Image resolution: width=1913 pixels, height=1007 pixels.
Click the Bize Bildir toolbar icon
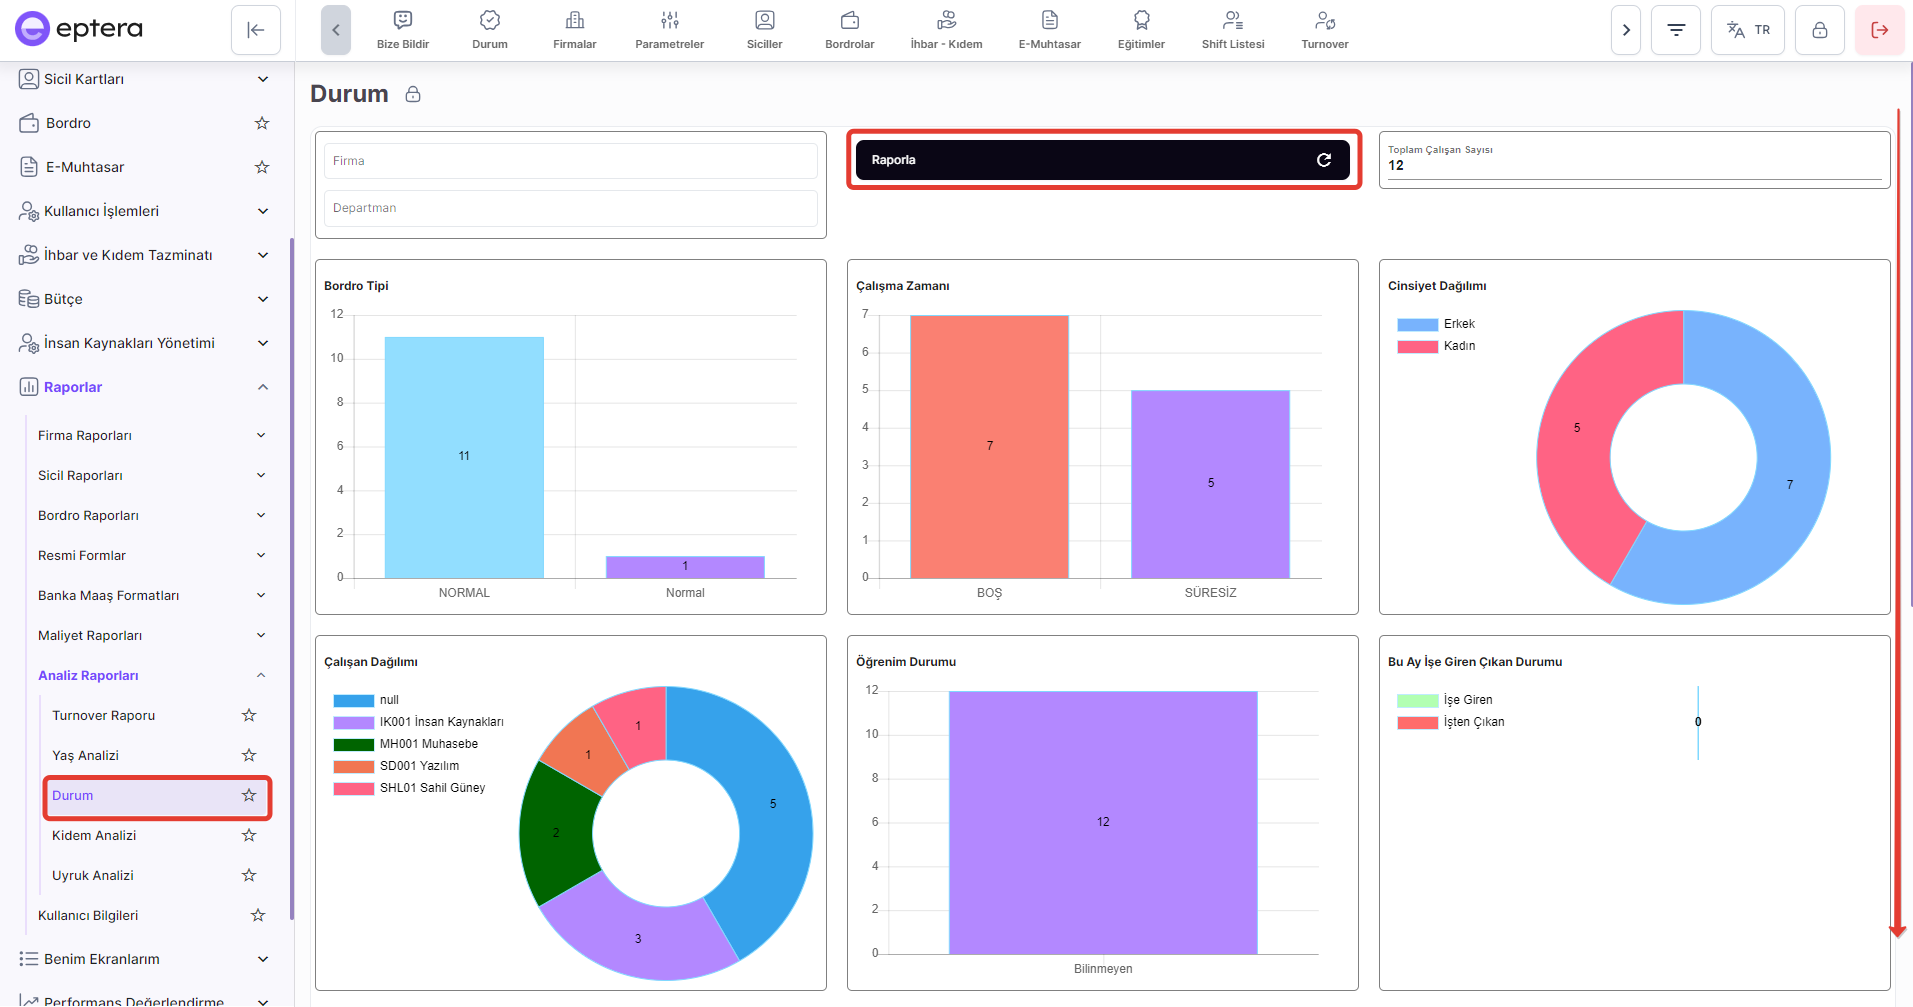[402, 30]
